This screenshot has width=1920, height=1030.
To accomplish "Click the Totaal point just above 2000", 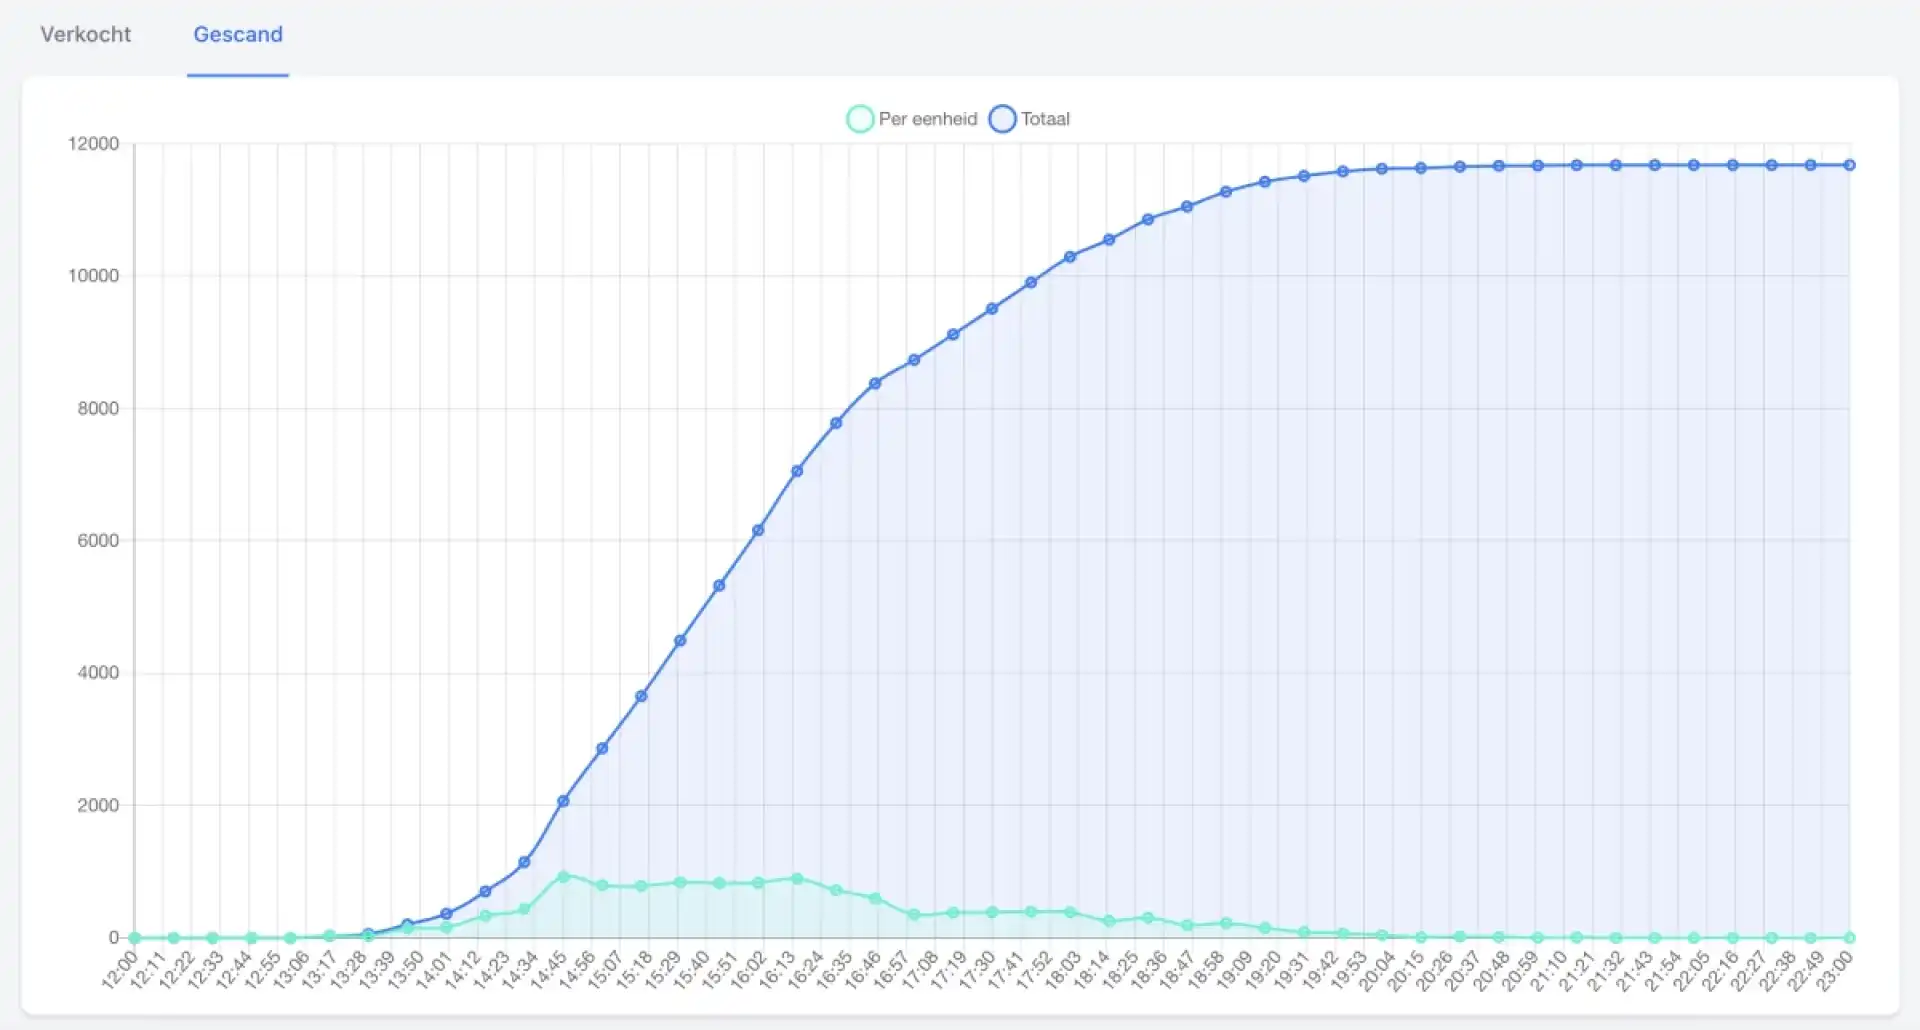I will [563, 801].
